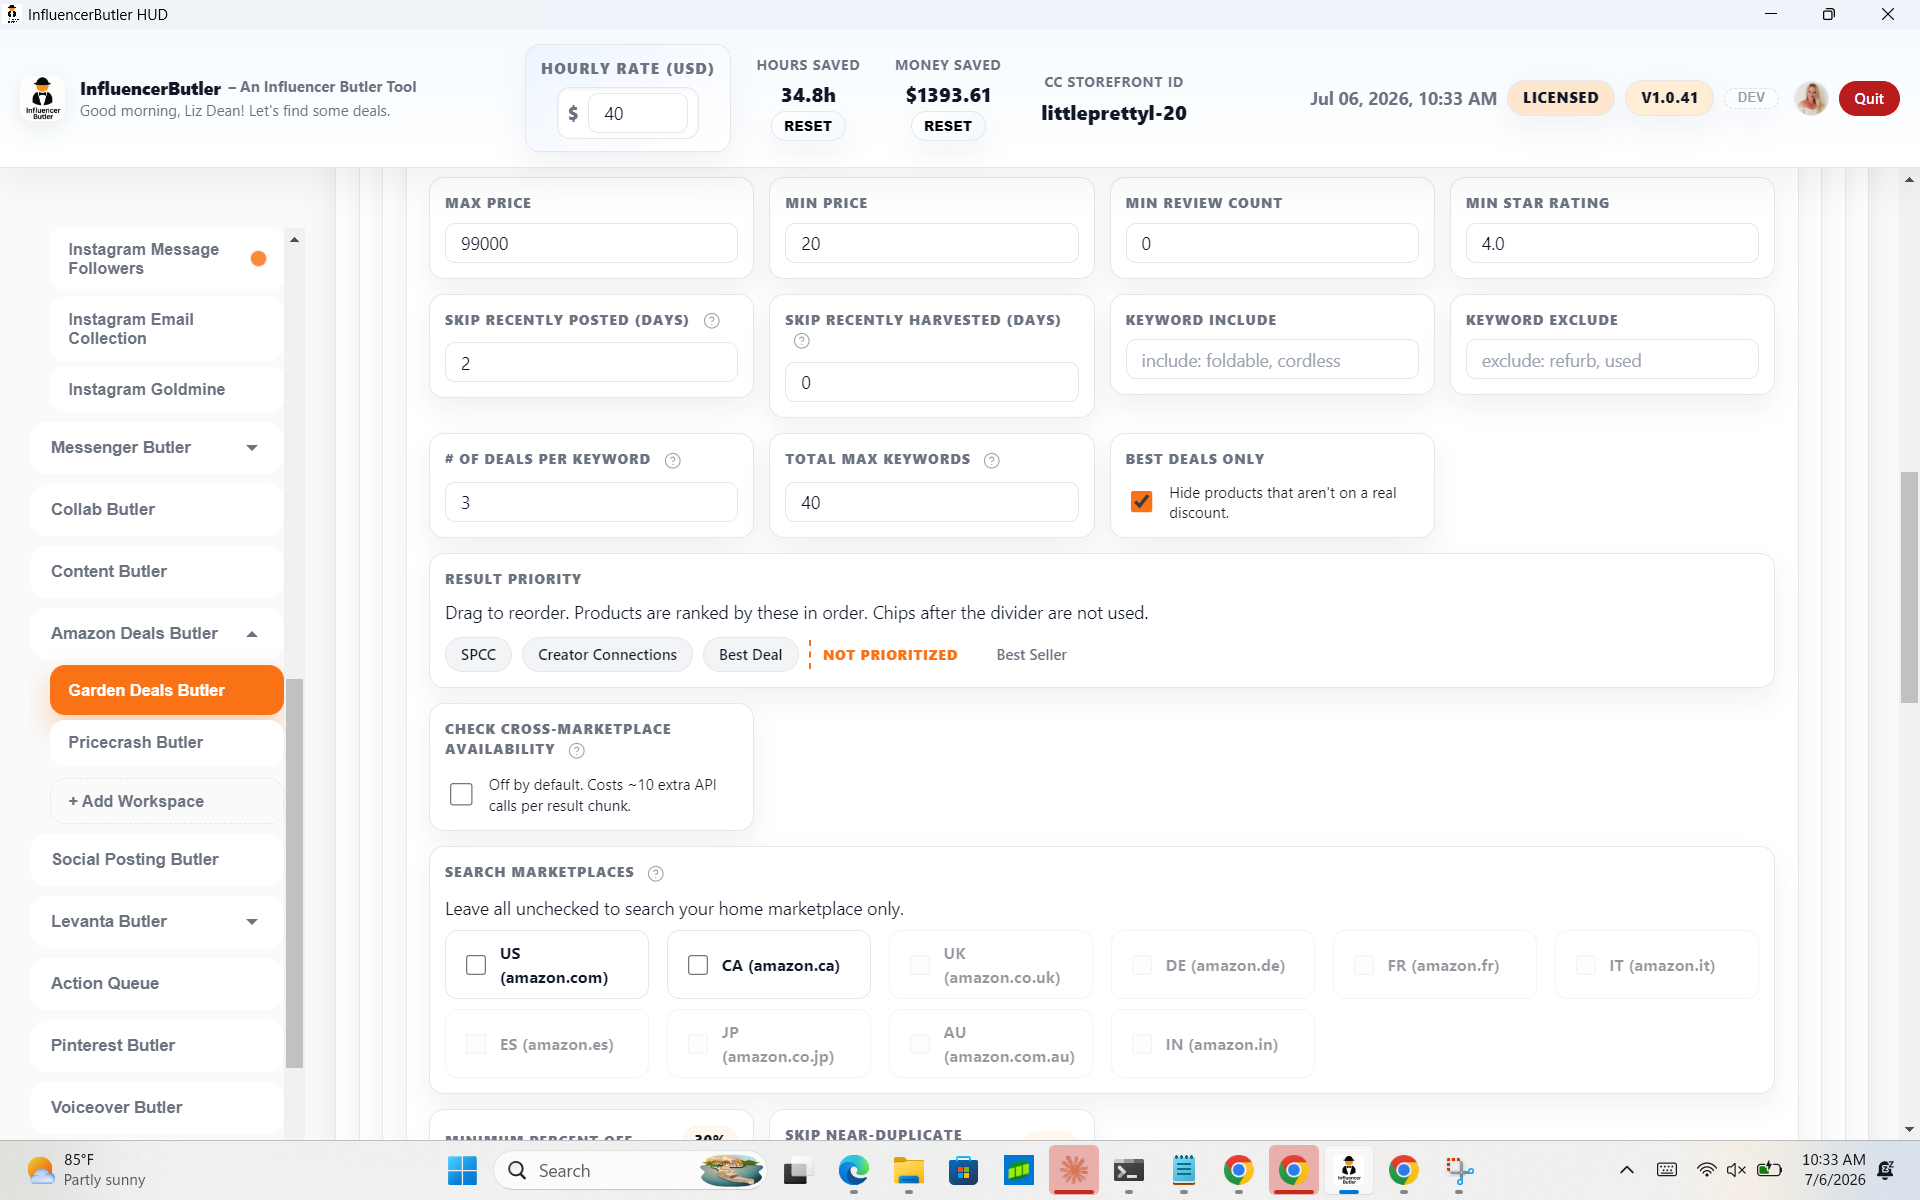Check the DE (amazon.de) marketplace
1920x1200 pixels.
(1141, 965)
